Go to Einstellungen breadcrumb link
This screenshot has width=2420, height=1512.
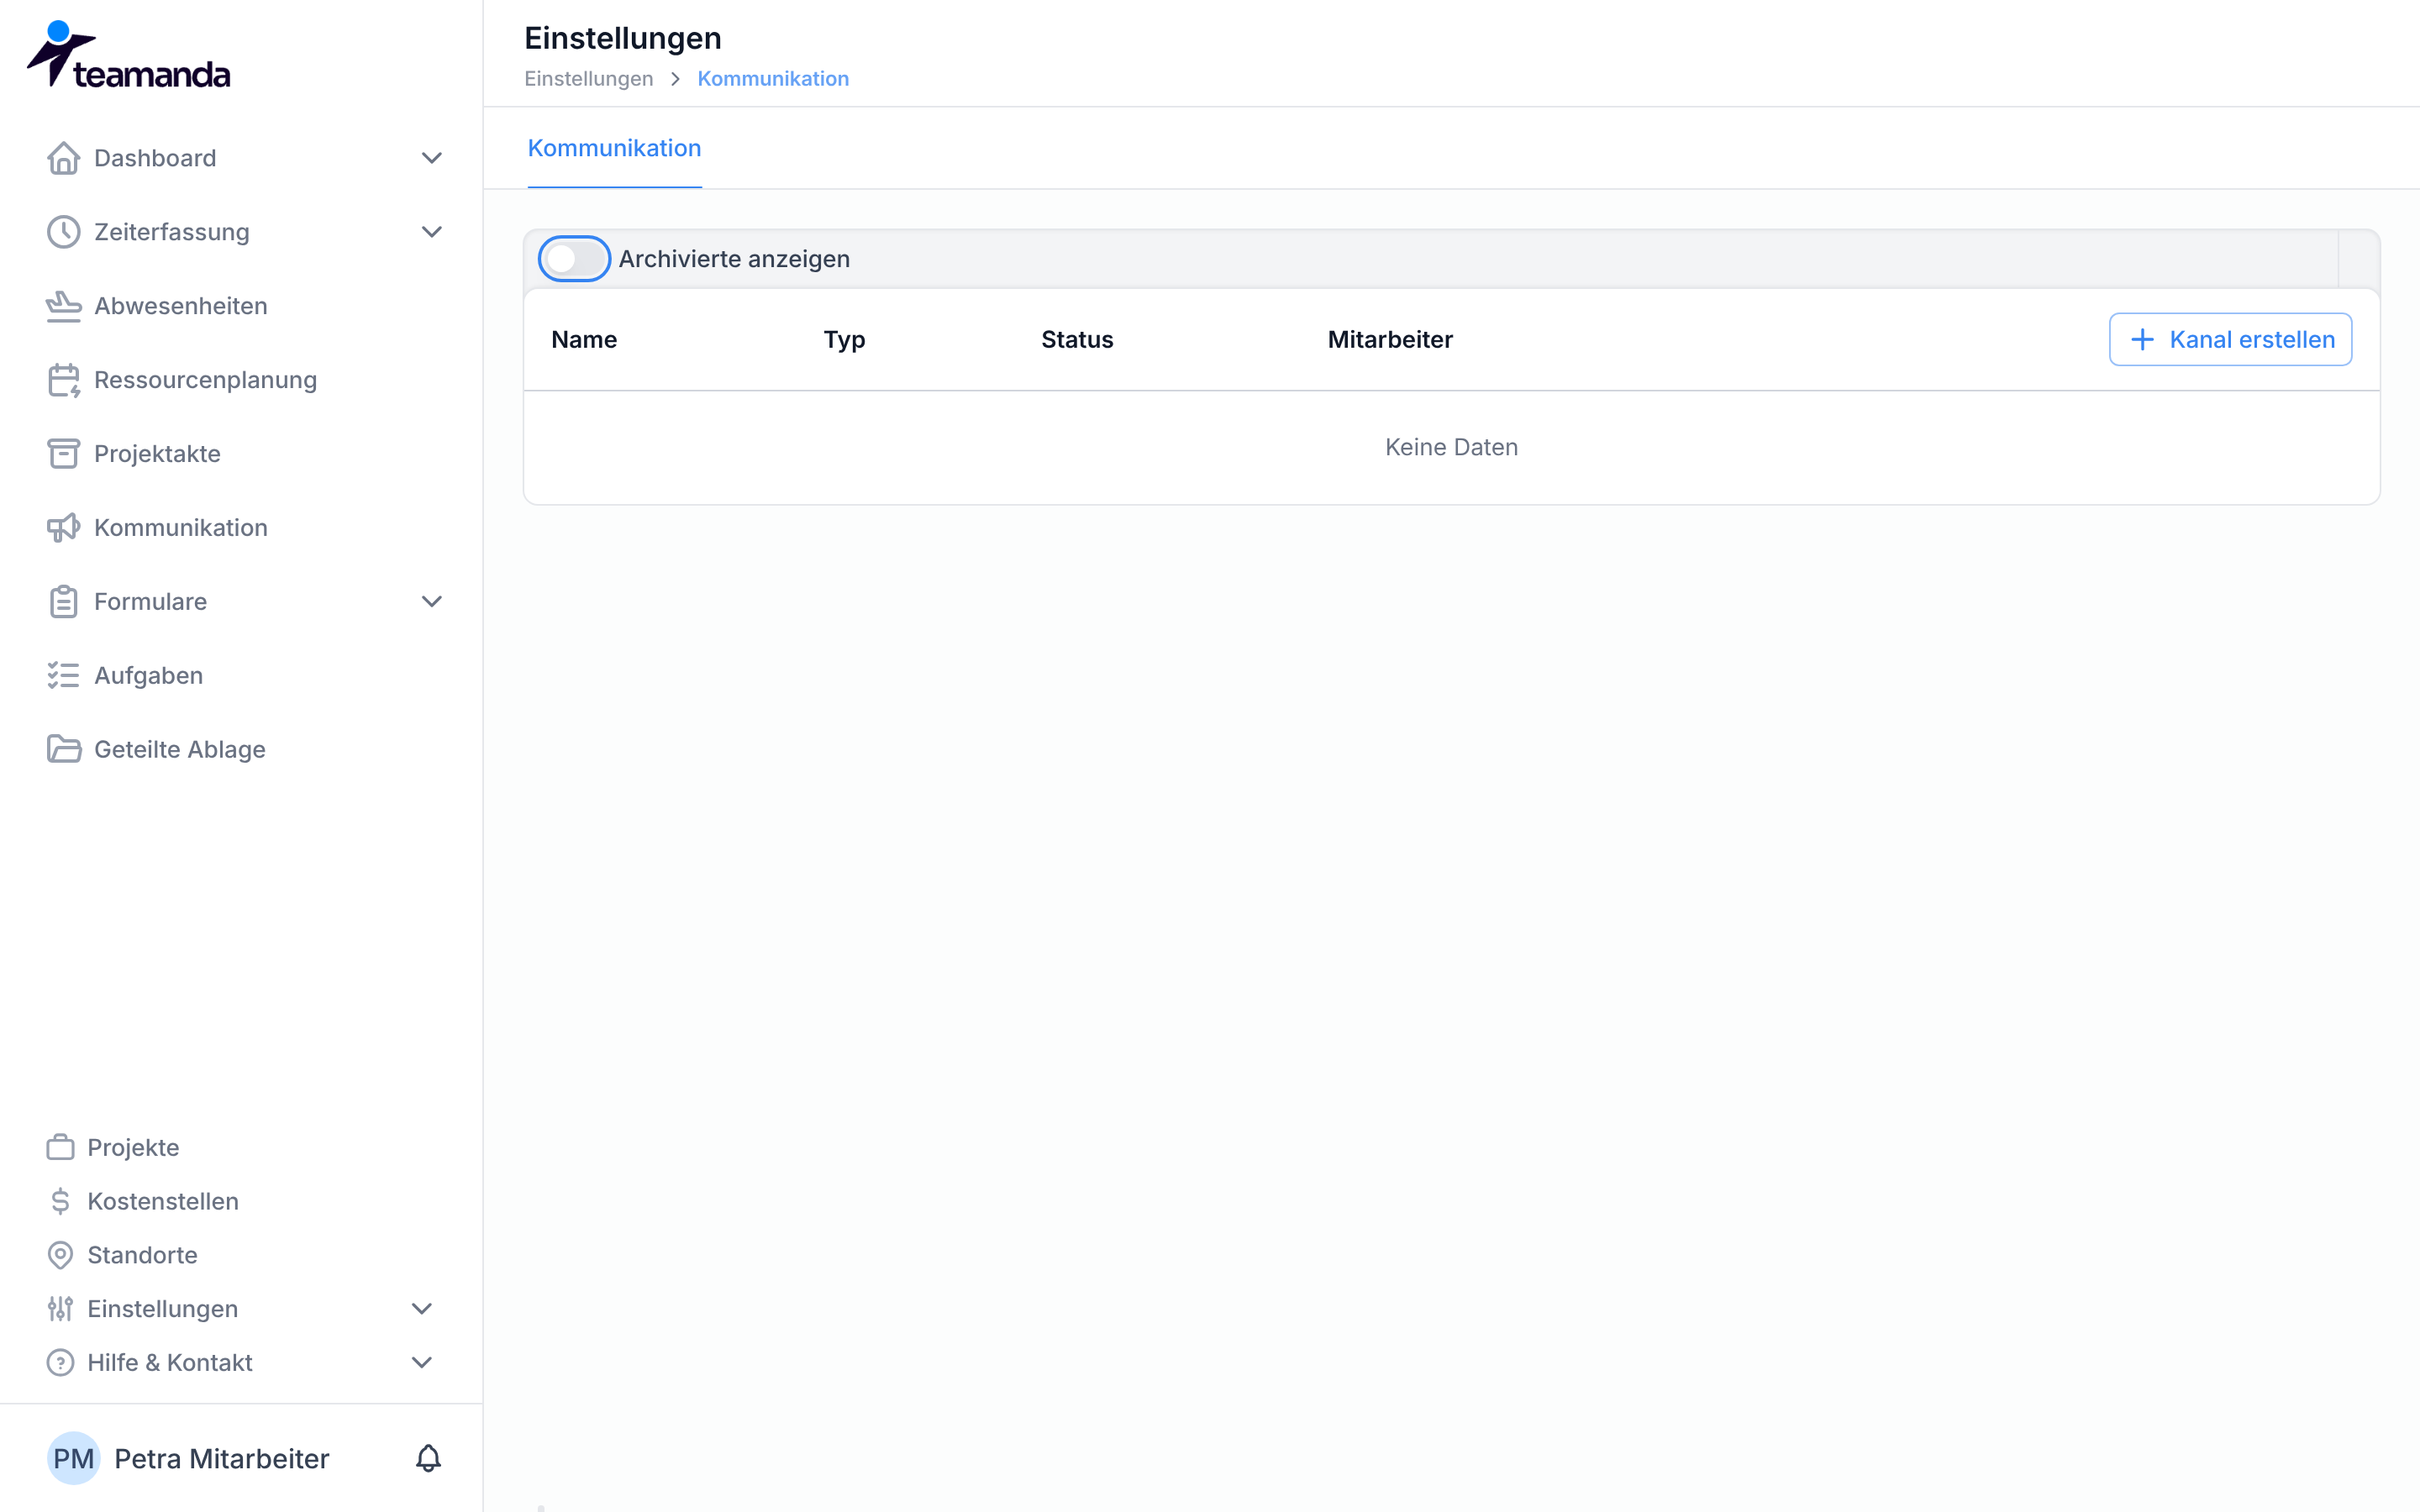tap(588, 78)
